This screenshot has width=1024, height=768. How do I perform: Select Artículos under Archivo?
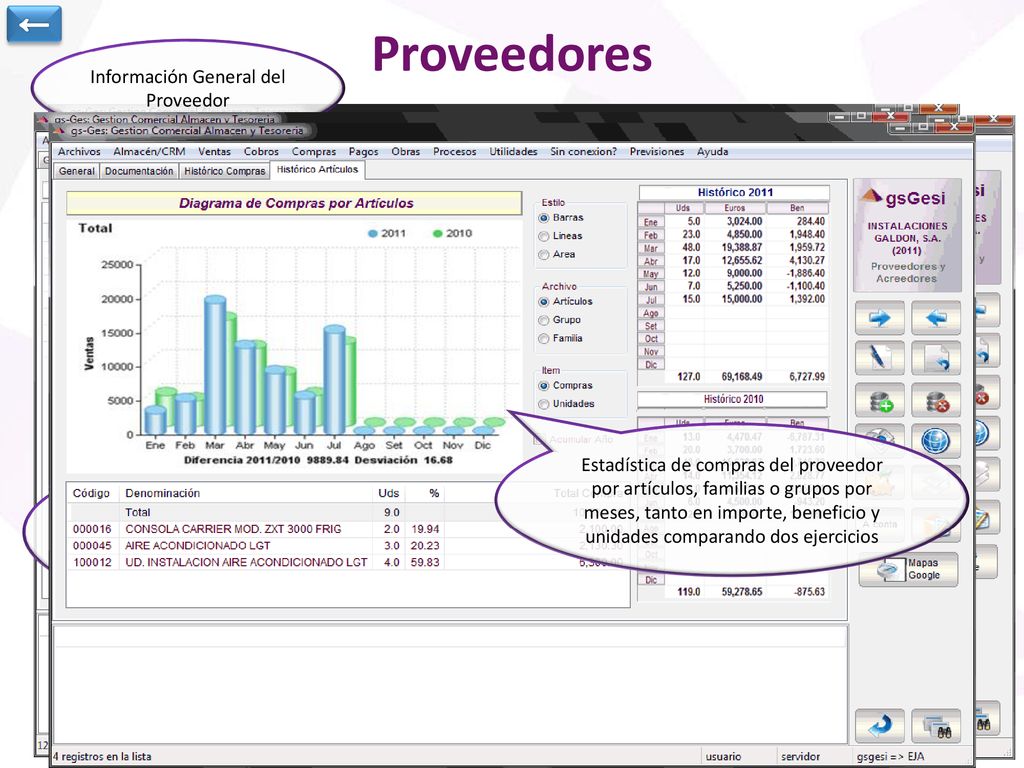tap(543, 302)
